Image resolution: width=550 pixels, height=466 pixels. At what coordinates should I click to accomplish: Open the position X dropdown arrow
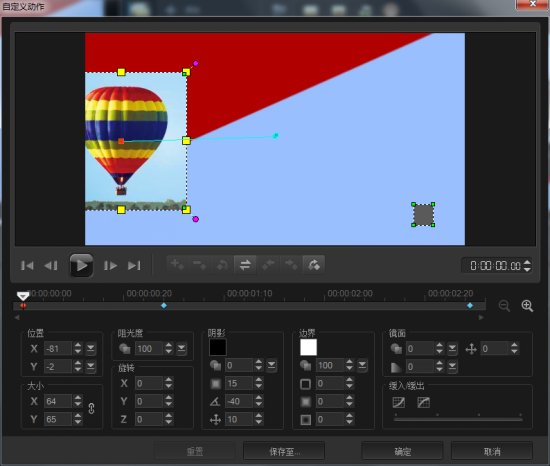tap(90, 348)
